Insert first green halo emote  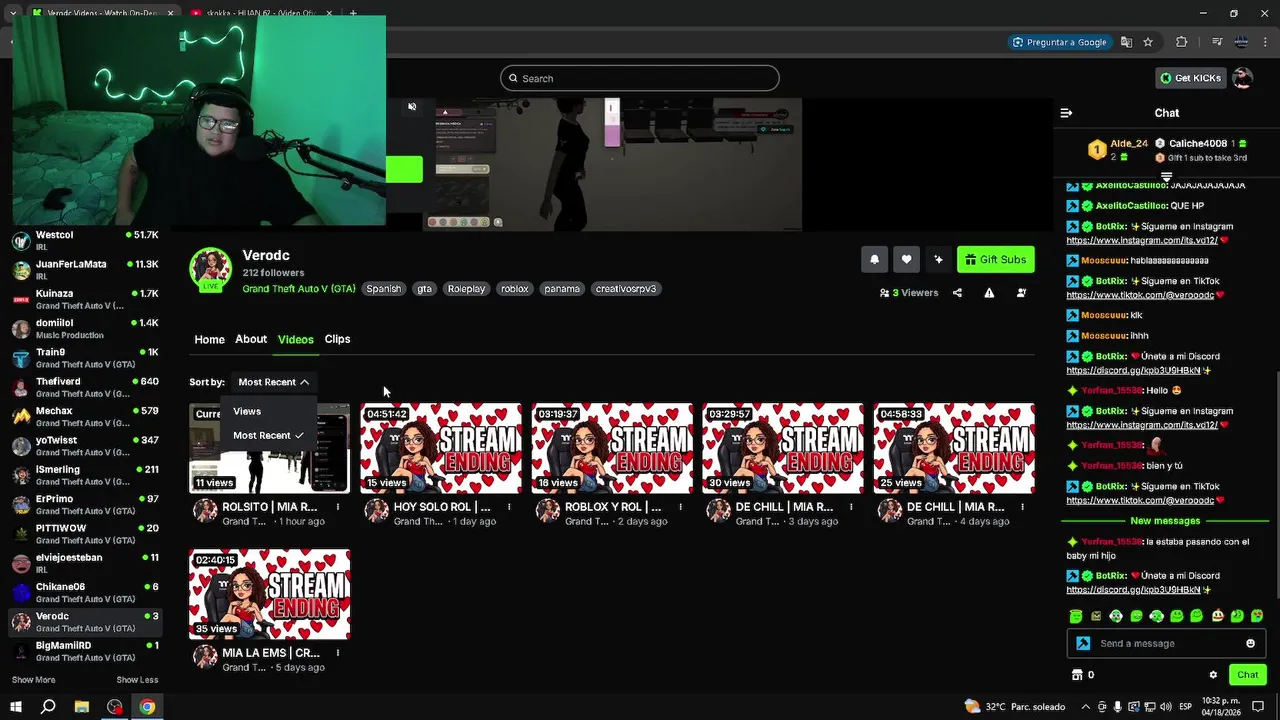(1076, 616)
